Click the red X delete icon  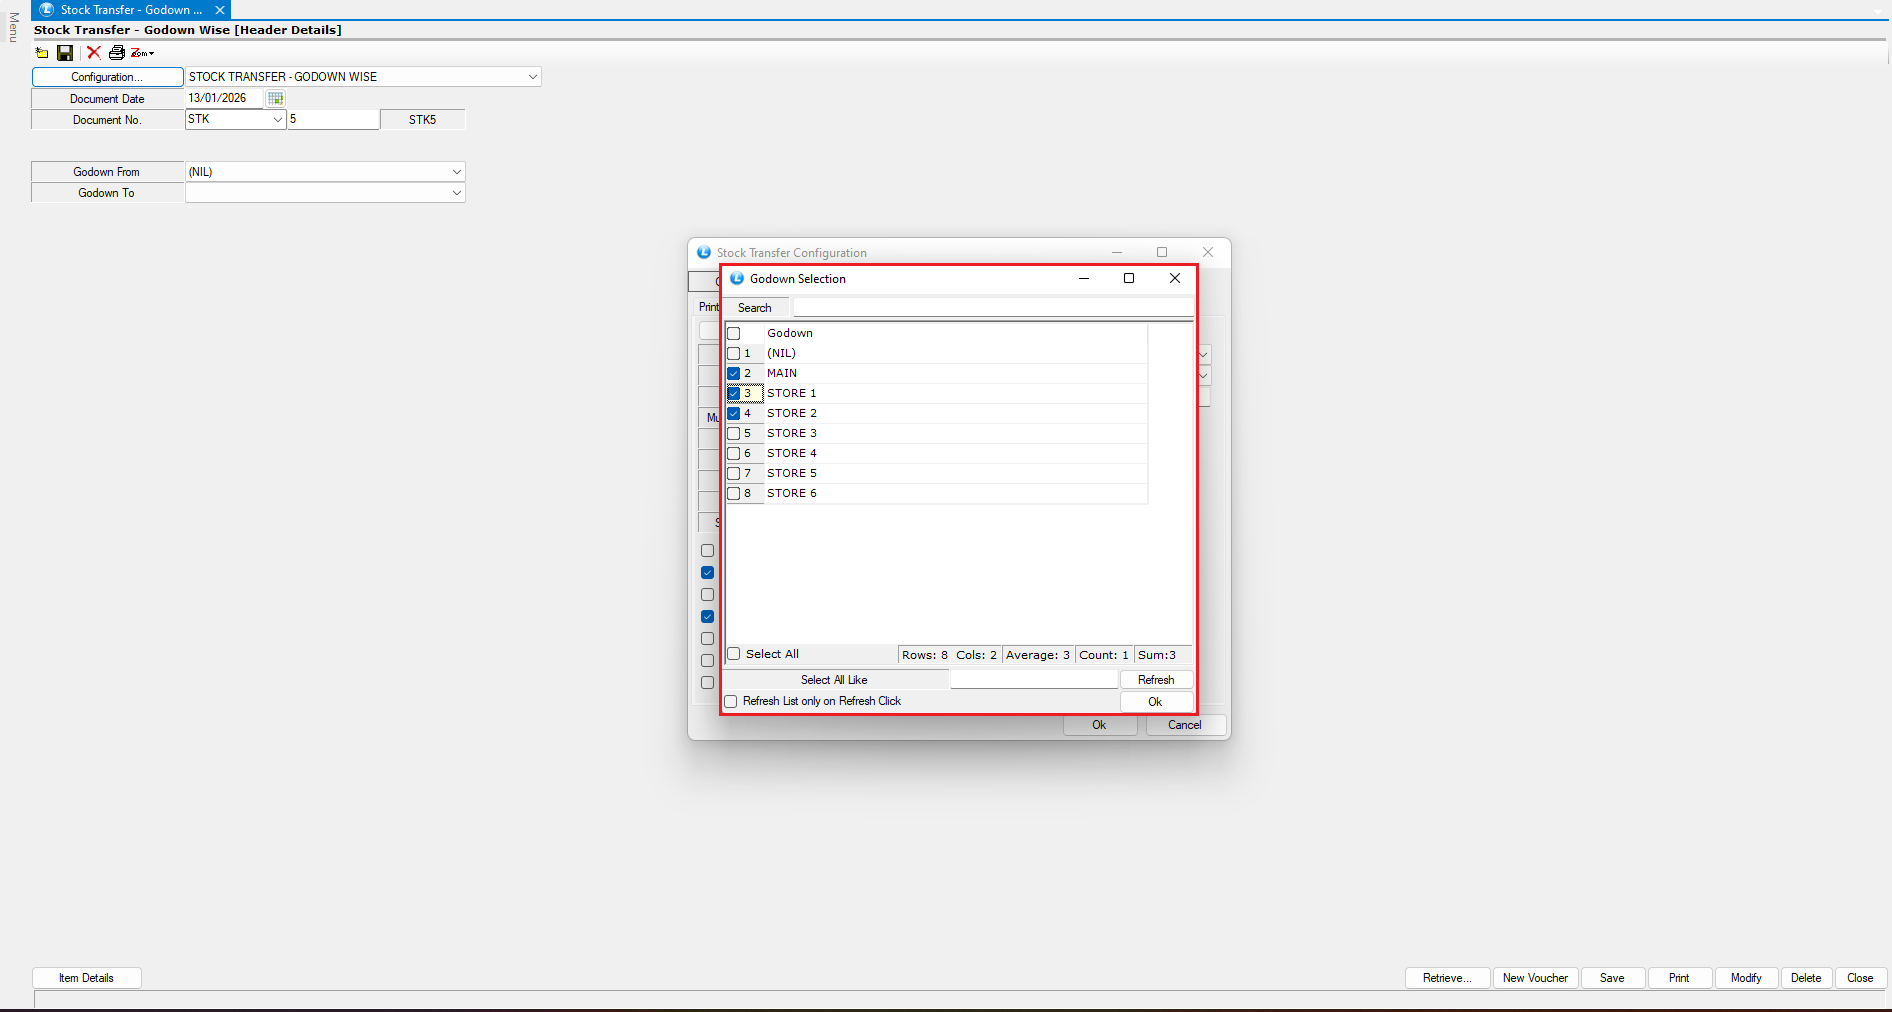93,53
